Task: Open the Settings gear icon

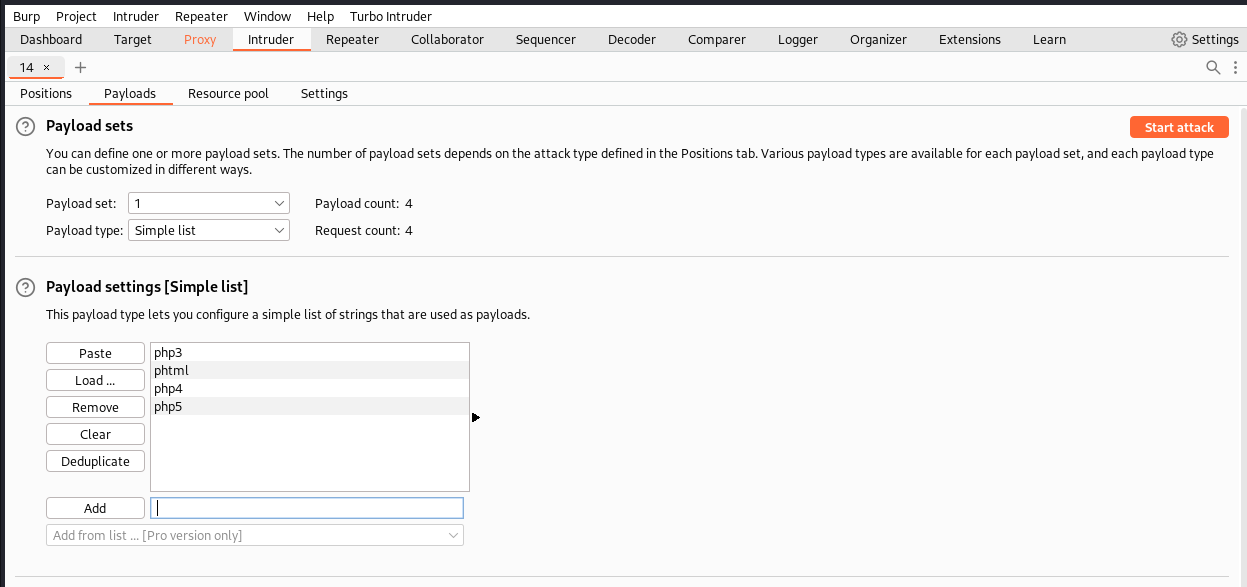Action: point(1179,39)
